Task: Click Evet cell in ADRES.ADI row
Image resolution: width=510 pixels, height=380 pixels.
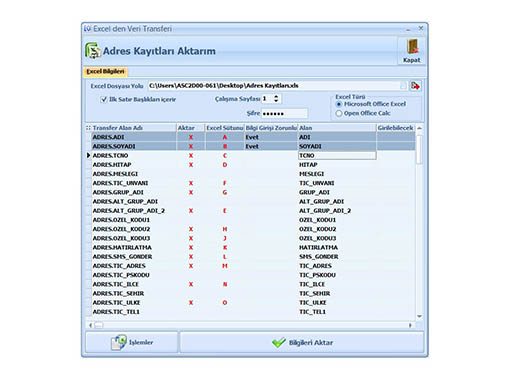Action: [x=271, y=137]
